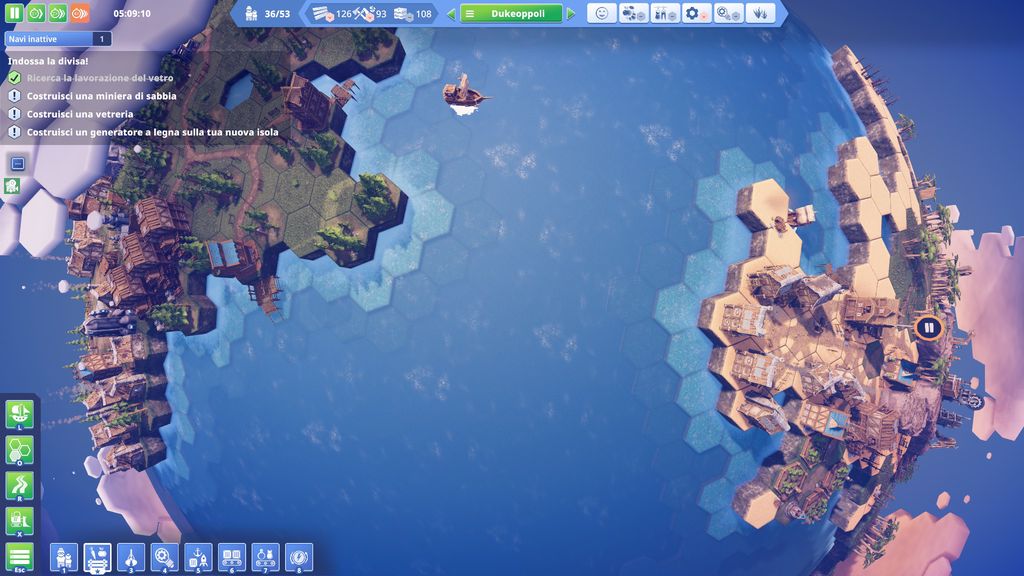
Task: Open the power energy build category
Action: 299,557
